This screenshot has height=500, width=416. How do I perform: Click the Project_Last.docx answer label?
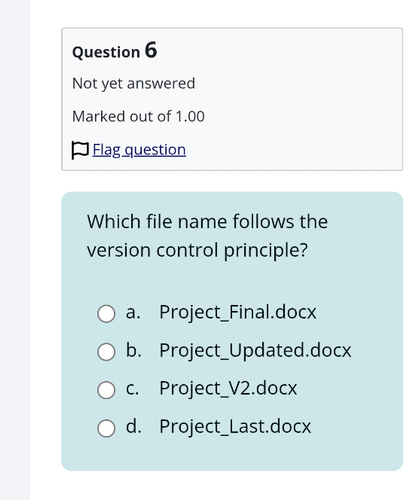coord(235,426)
